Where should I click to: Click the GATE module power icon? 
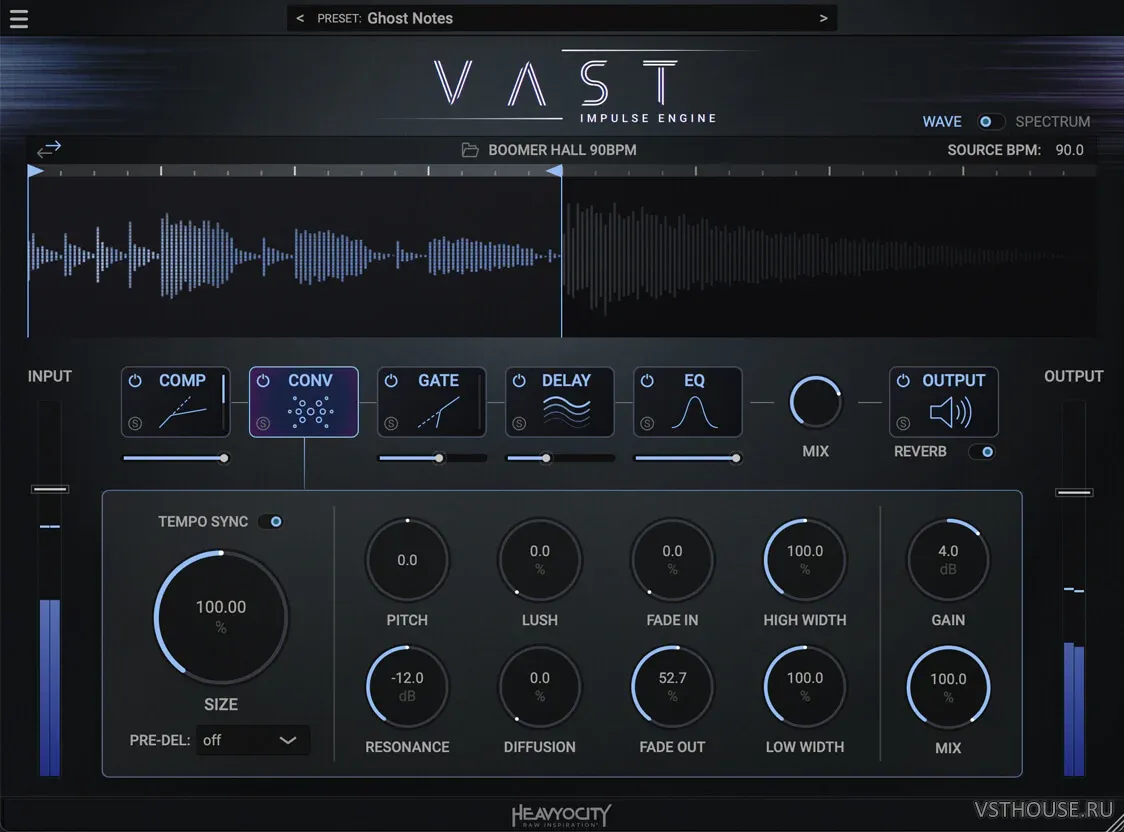click(x=392, y=381)
